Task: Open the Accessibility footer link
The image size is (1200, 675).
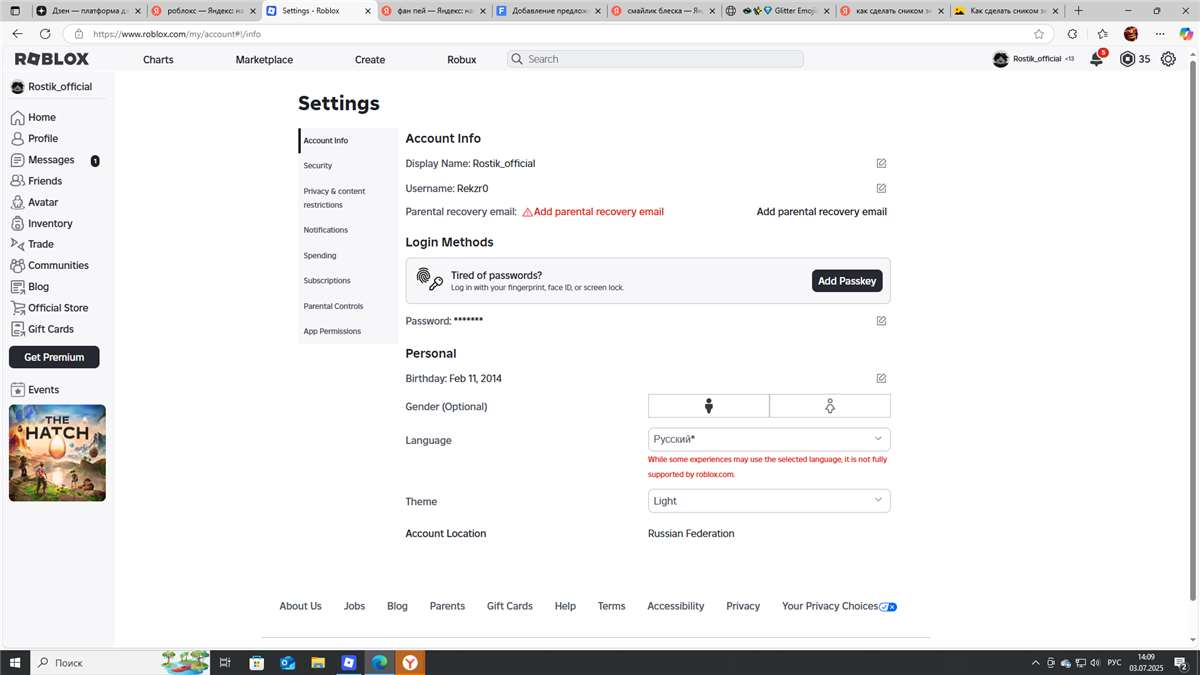Action: click(675, 606)
